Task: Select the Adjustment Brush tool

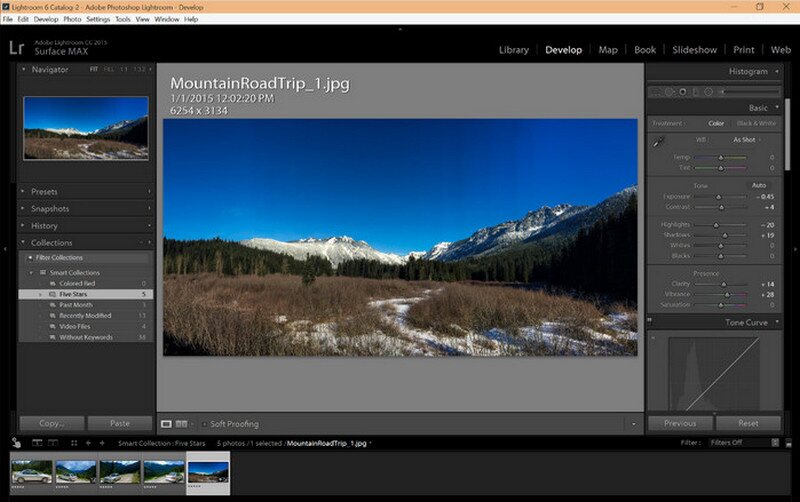Action: tap(750, 92)
